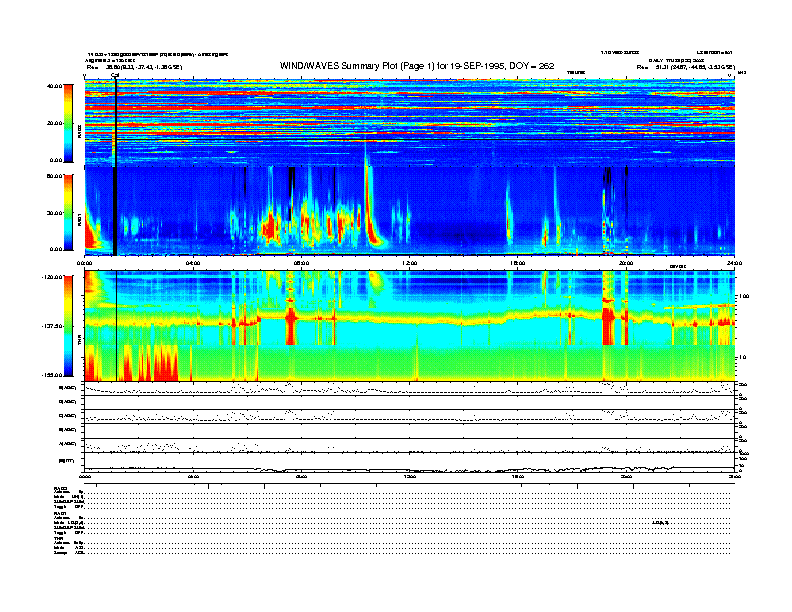792x612 pixels.
Task: Click the 20:00 label under the RAD1 spectrogram
Action: [x=626, y=263]
